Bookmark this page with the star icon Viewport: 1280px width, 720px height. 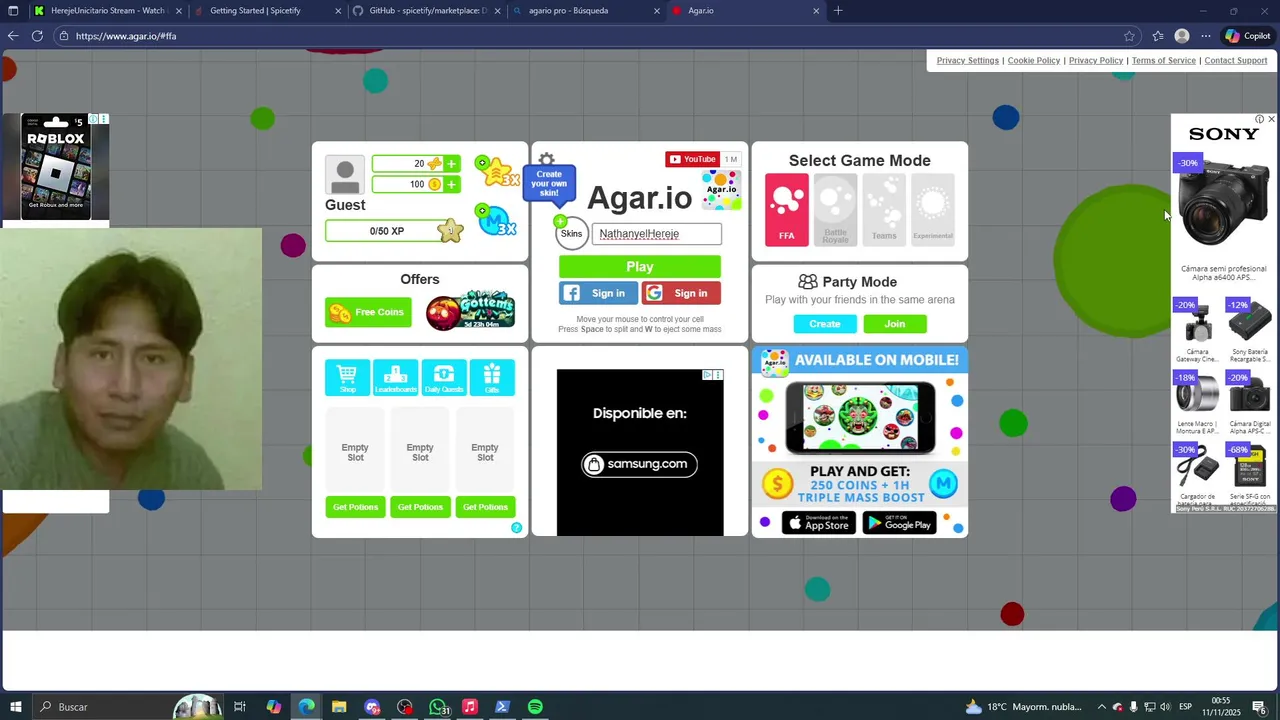pos(1129,36)
